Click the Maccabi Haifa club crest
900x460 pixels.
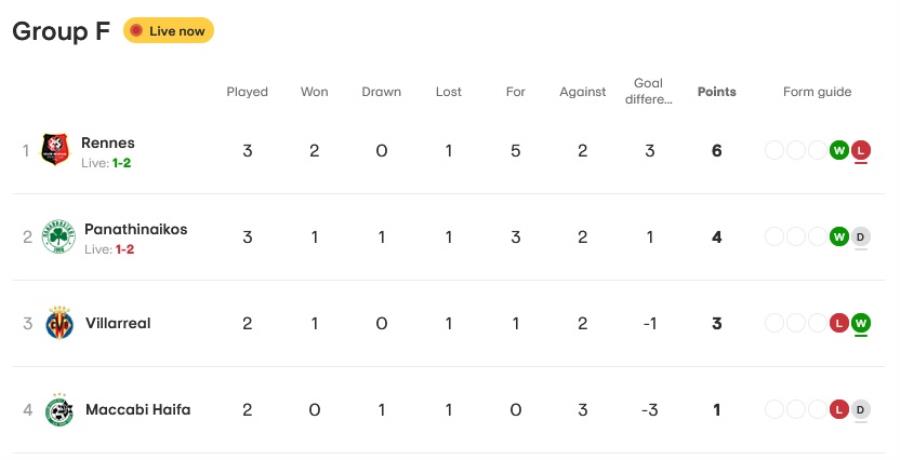pyautogui.click(x=59, y=410)
